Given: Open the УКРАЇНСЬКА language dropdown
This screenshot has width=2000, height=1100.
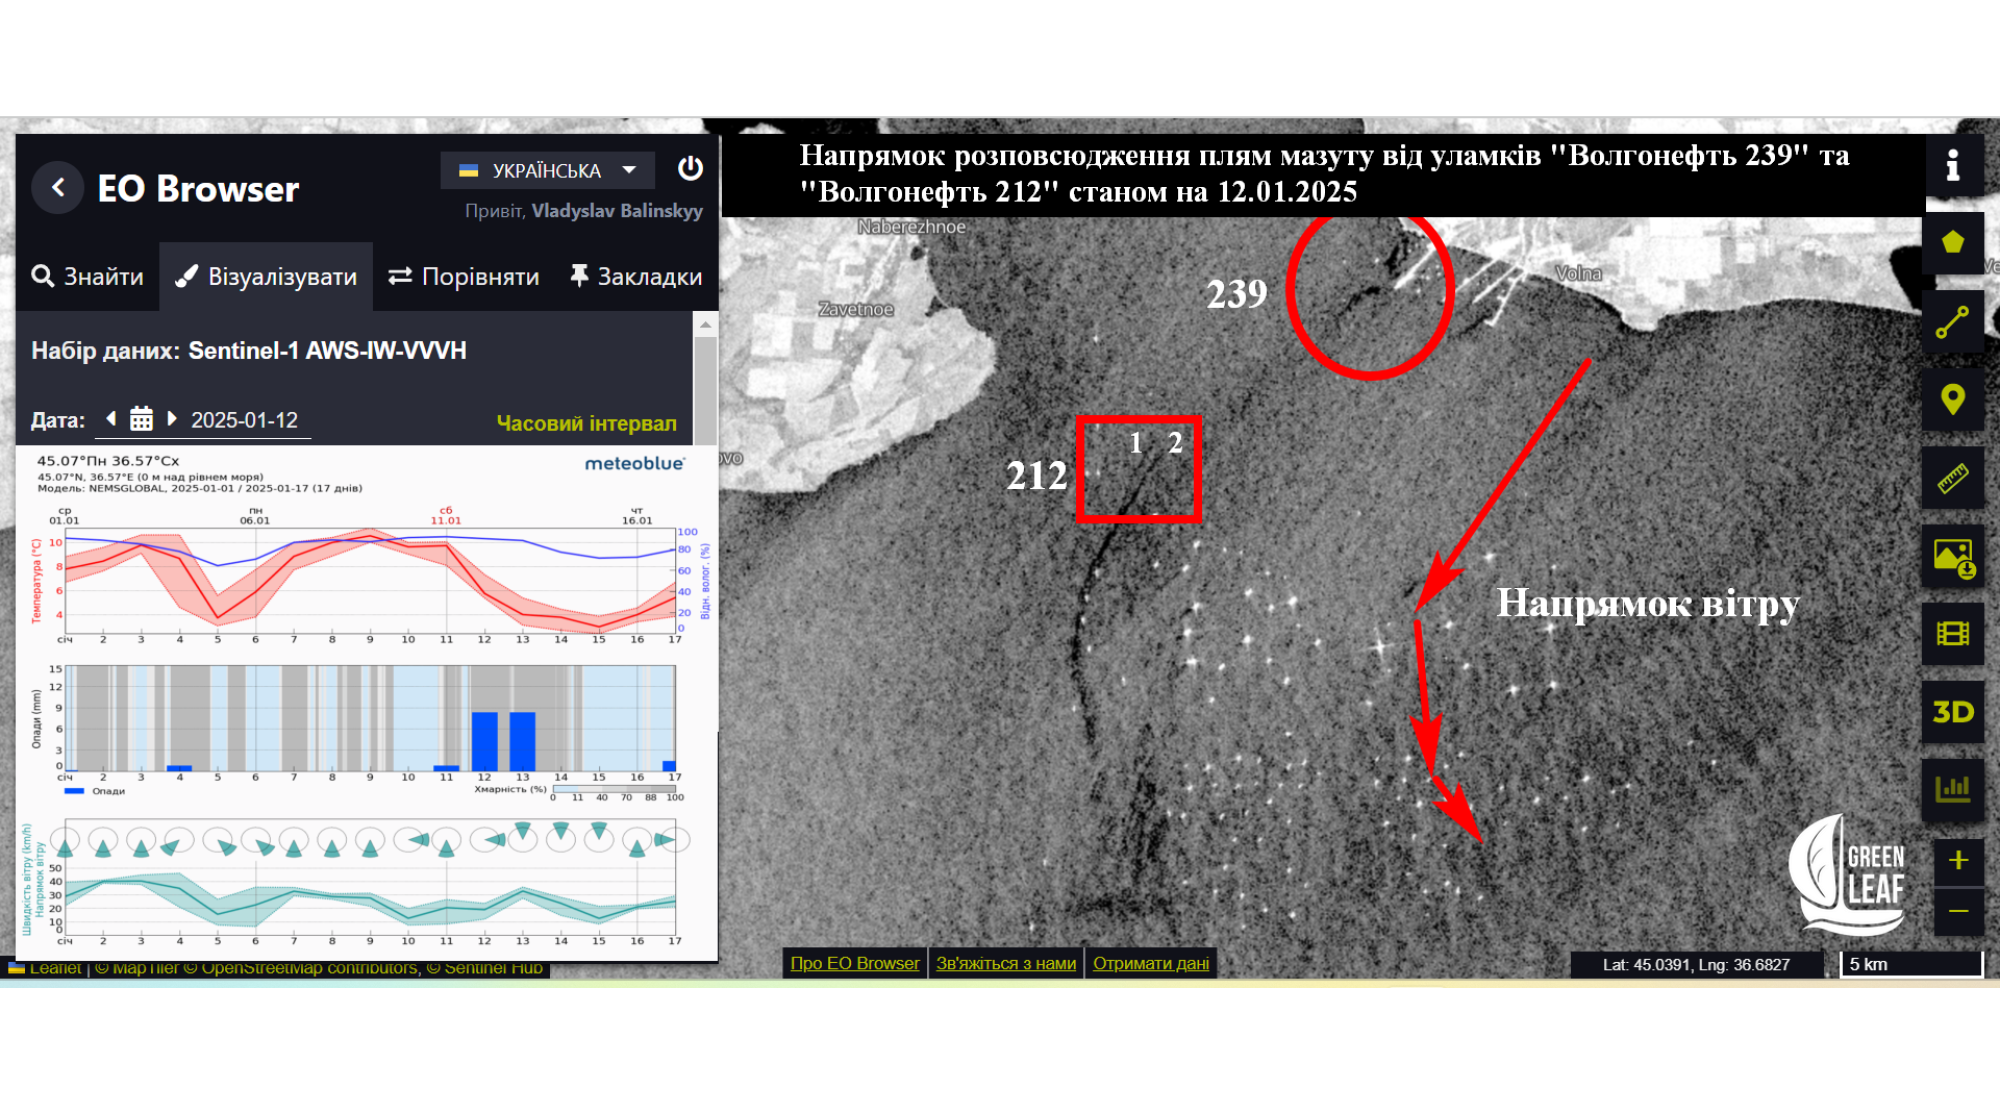Looking at the screenshot, I should point(548,170).
